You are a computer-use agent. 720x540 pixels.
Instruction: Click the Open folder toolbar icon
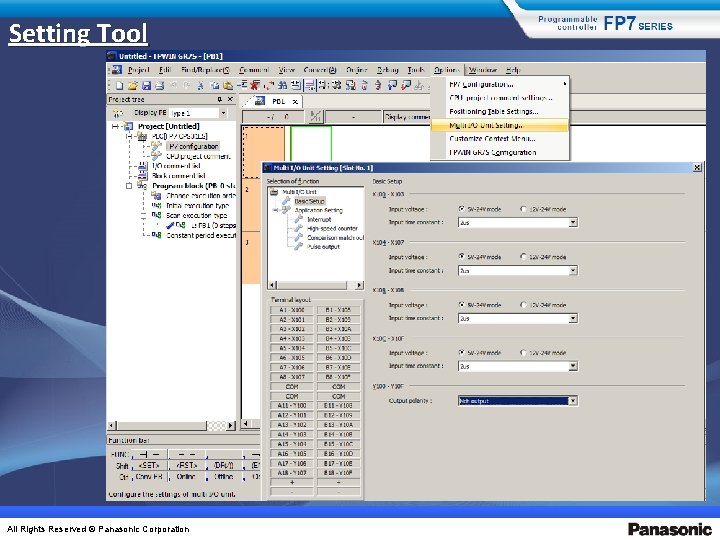tap(133, 85)
